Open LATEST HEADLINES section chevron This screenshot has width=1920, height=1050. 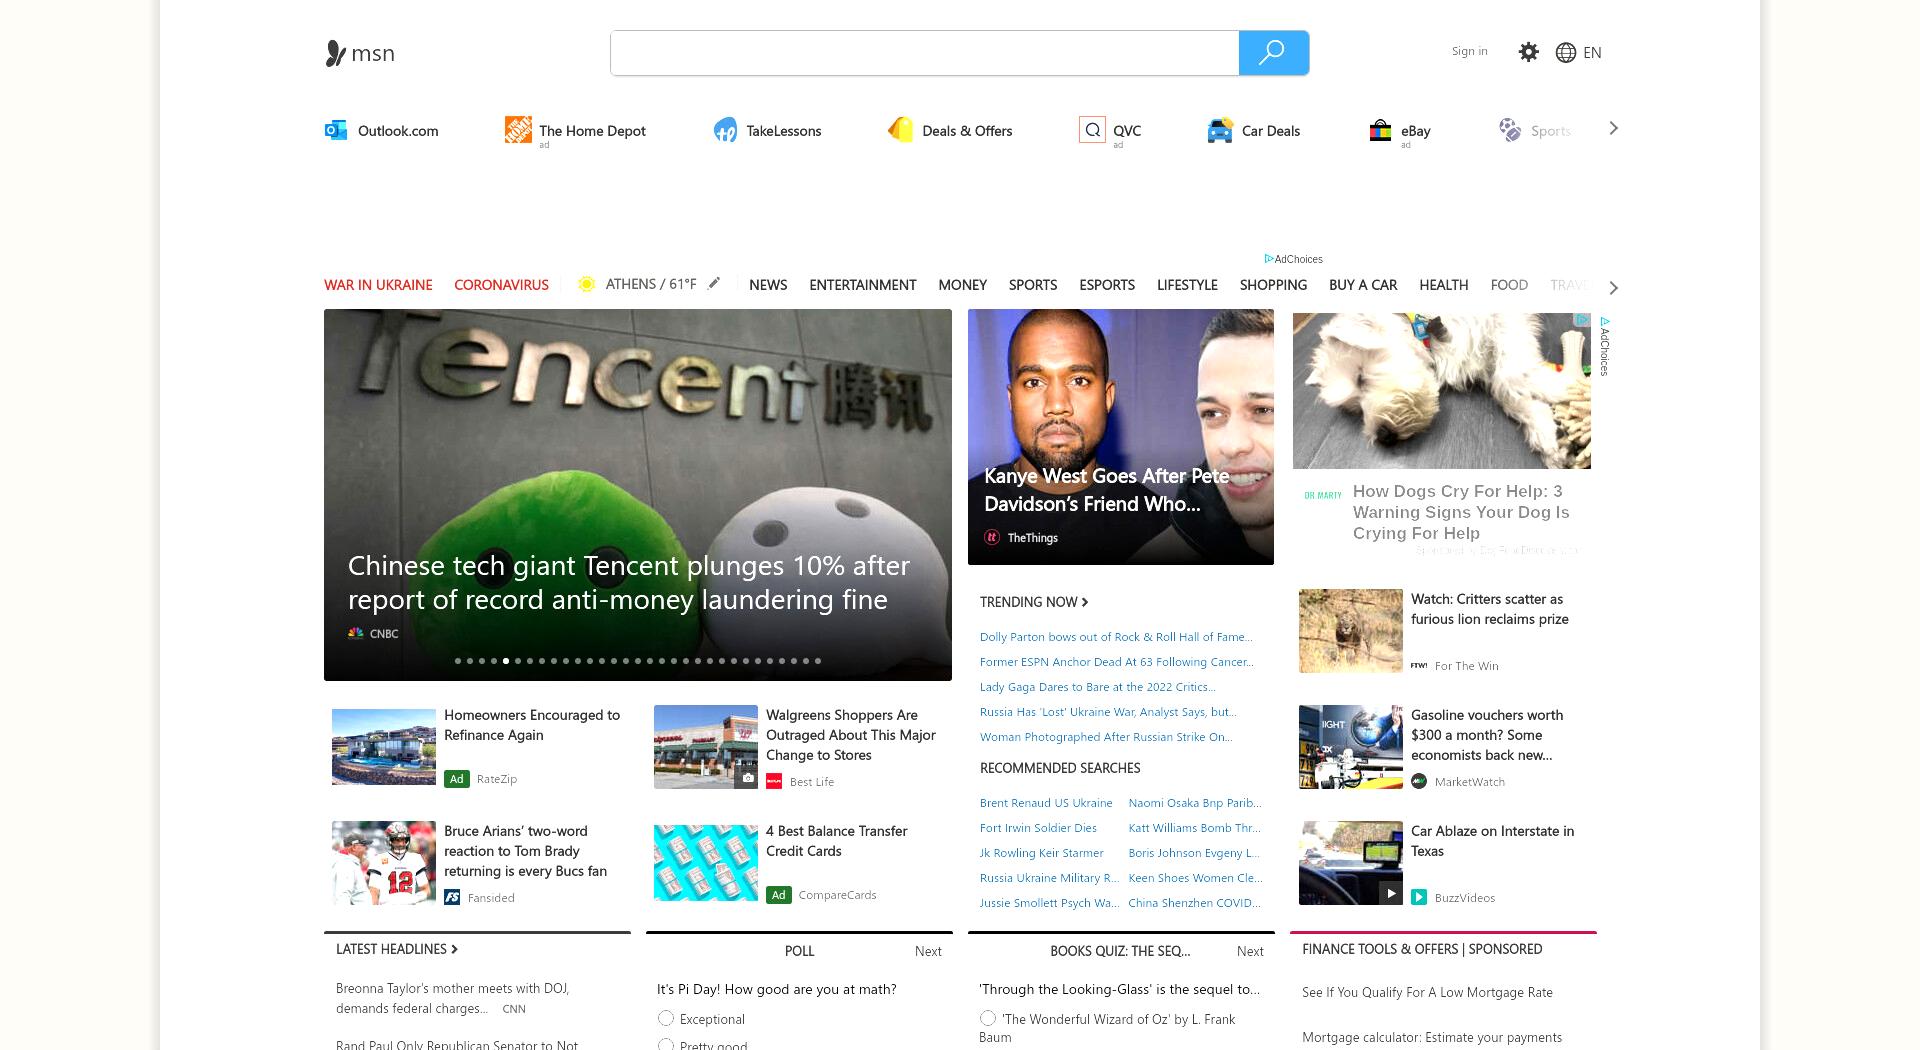point(454,949)
